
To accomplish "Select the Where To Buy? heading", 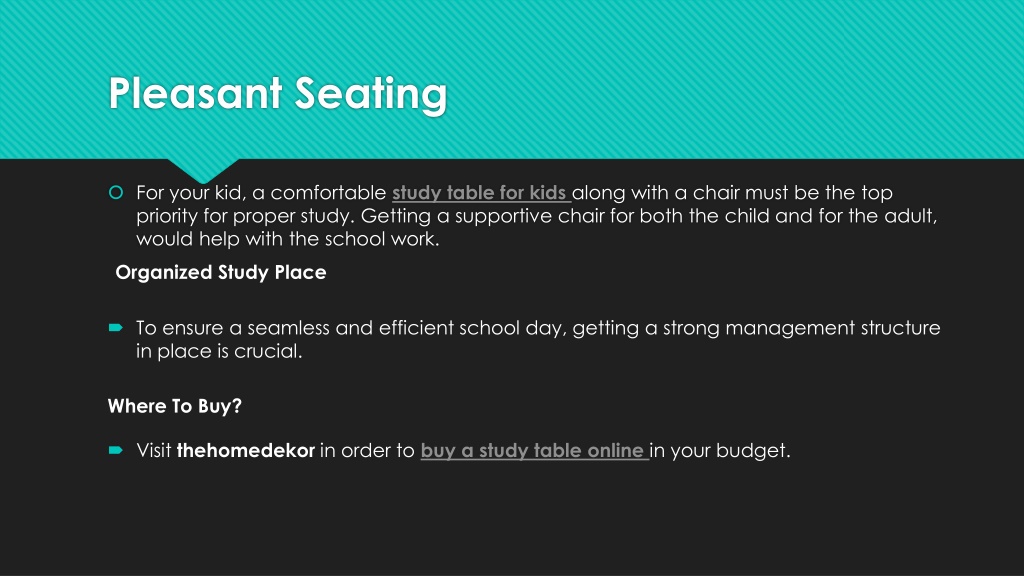I will 174,406.
